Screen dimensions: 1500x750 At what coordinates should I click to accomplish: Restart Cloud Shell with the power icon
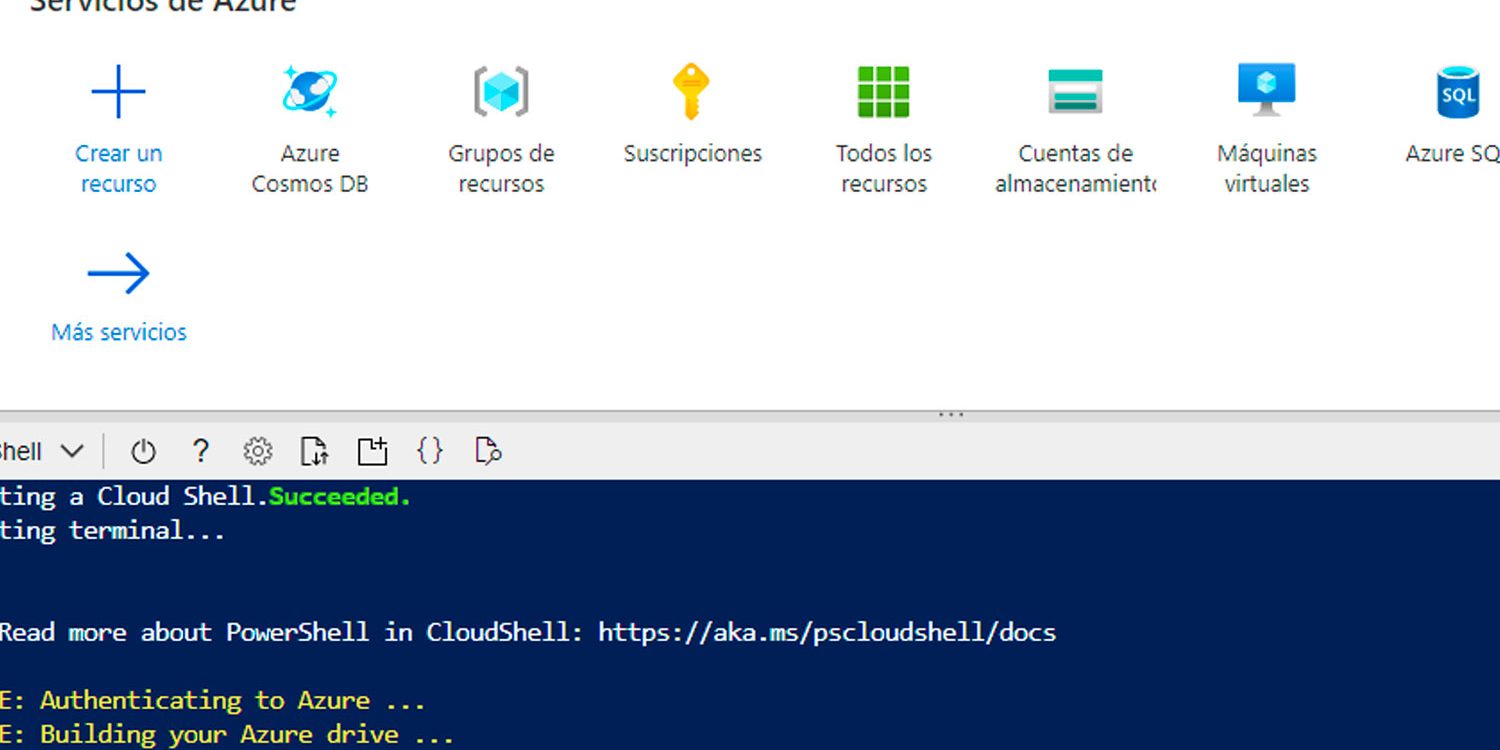point(143,451)
